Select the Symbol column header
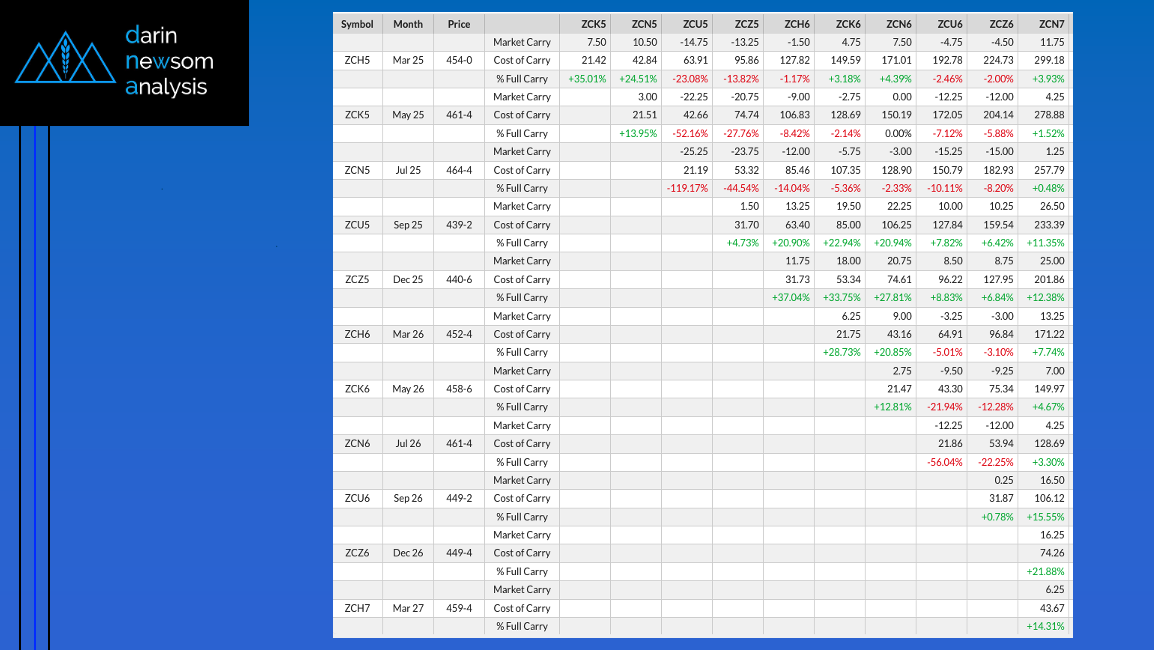The width and height of the screenshot is (1154, 650). pos(357,24)
